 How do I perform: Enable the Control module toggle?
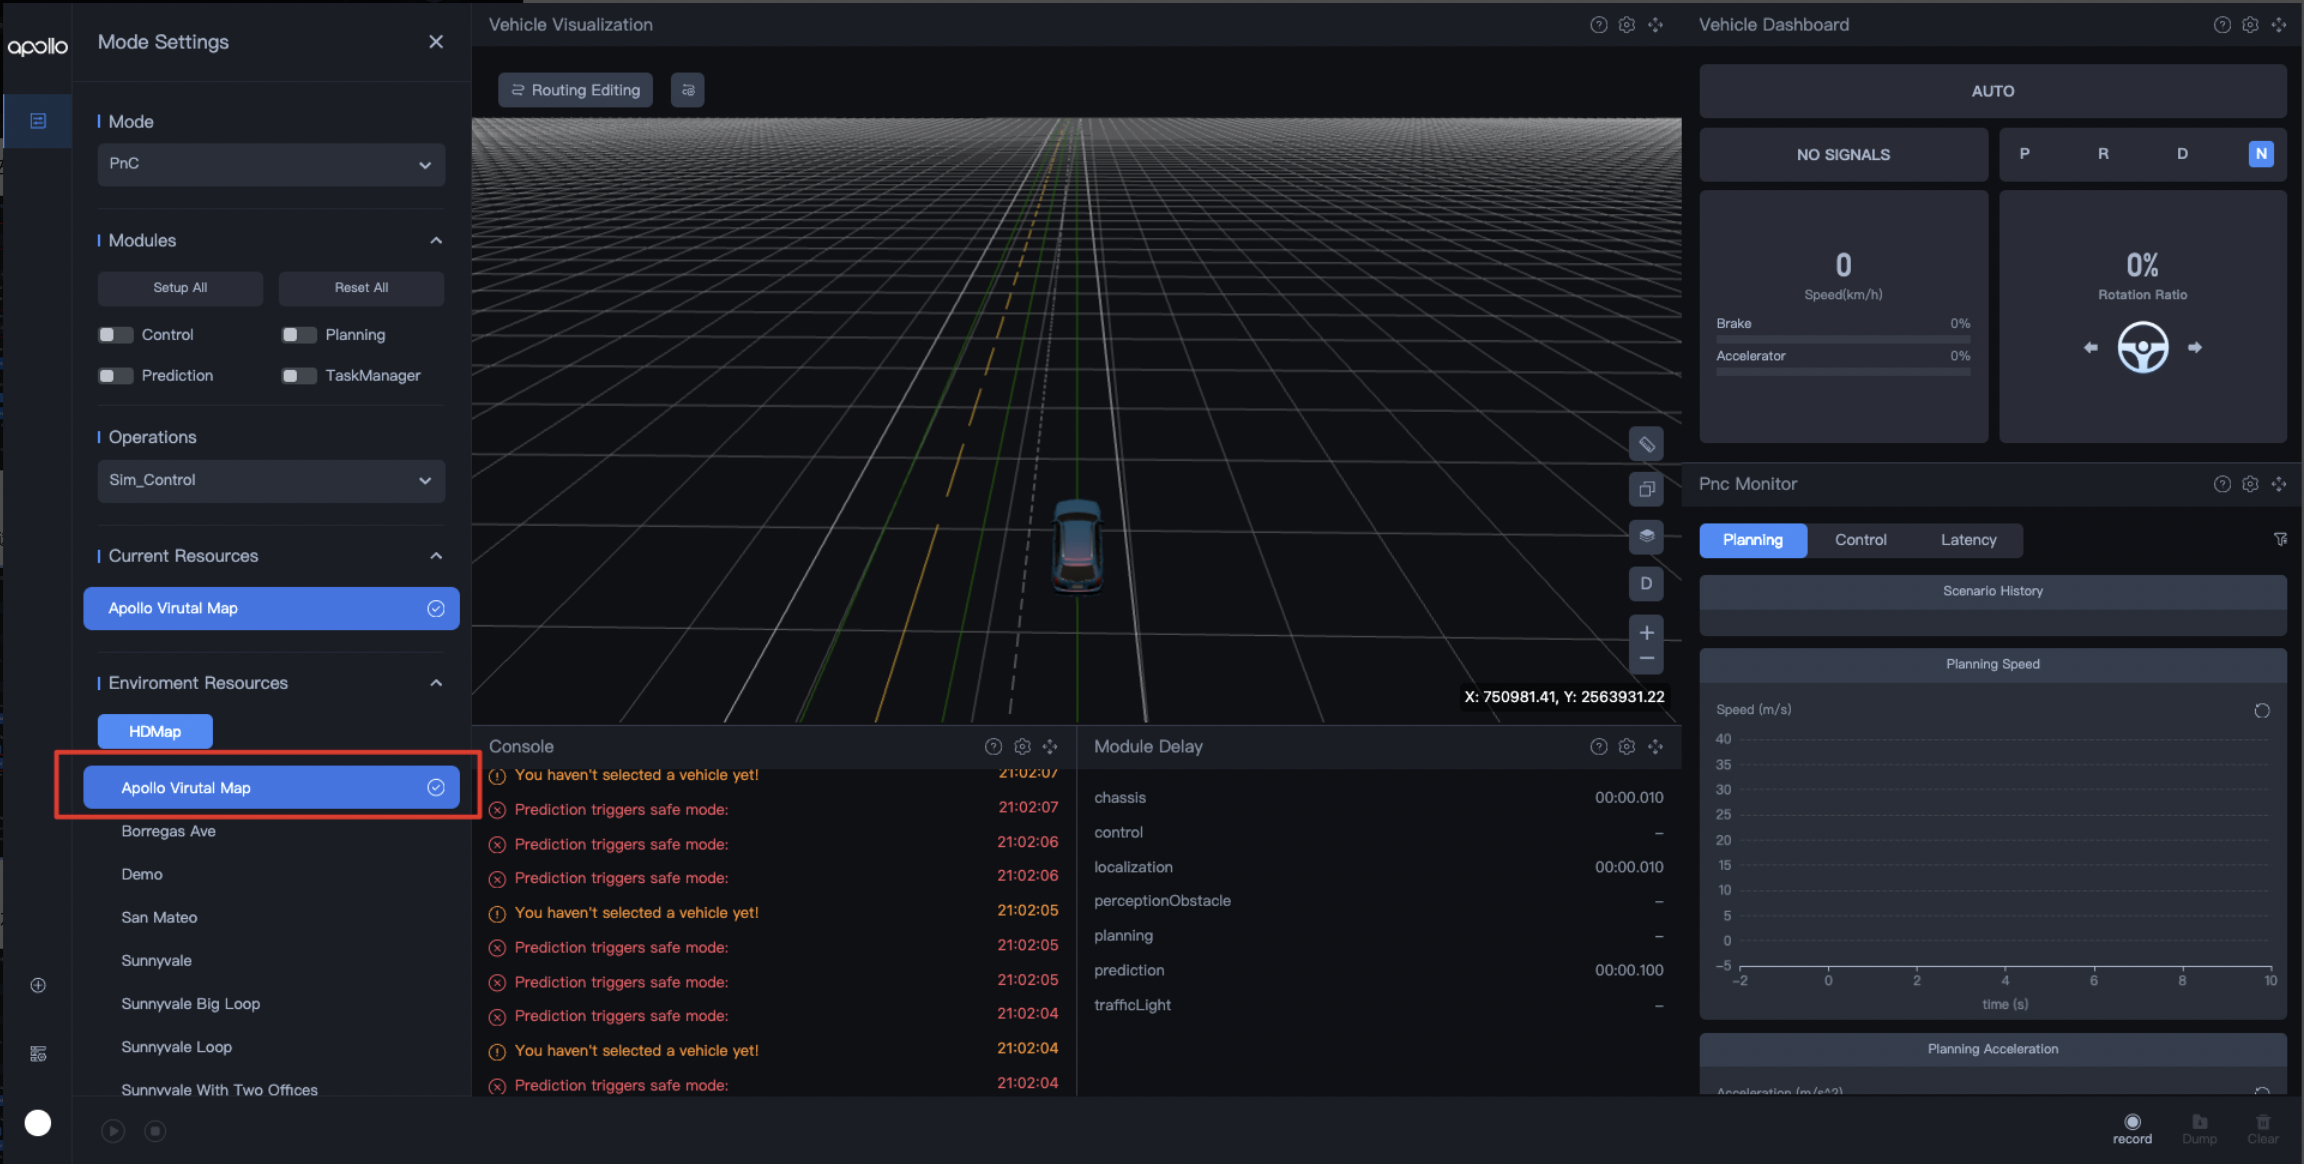tap(115, 334)
